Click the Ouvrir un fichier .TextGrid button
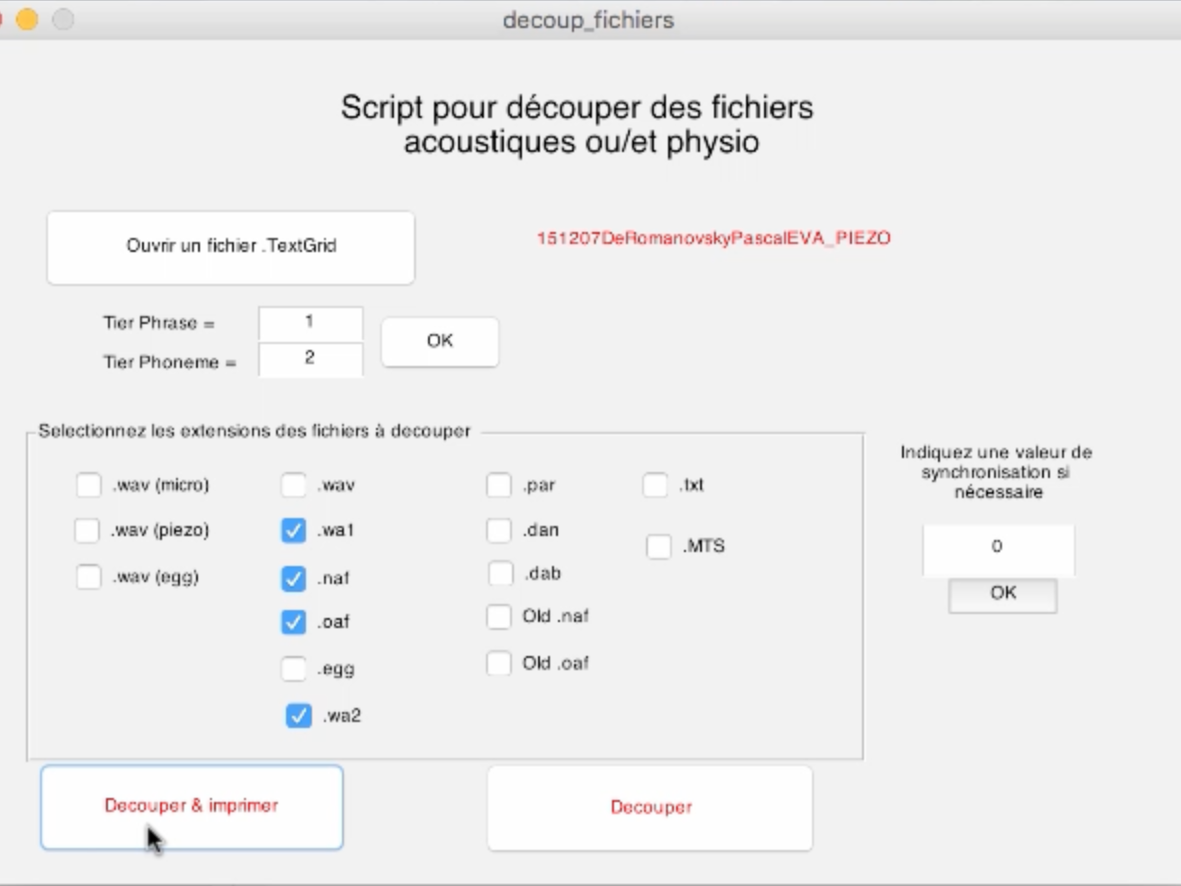The image size is (1181, 886). coord(230,247)
